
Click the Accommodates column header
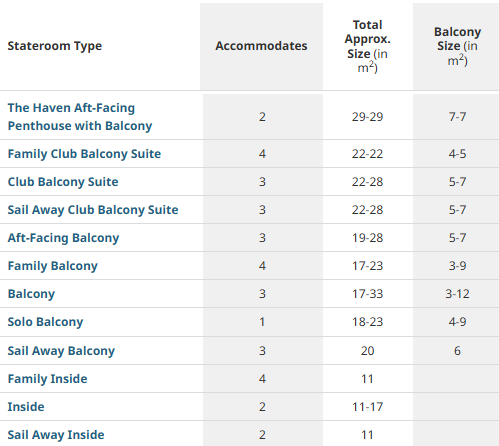click(x=261, y=46)
